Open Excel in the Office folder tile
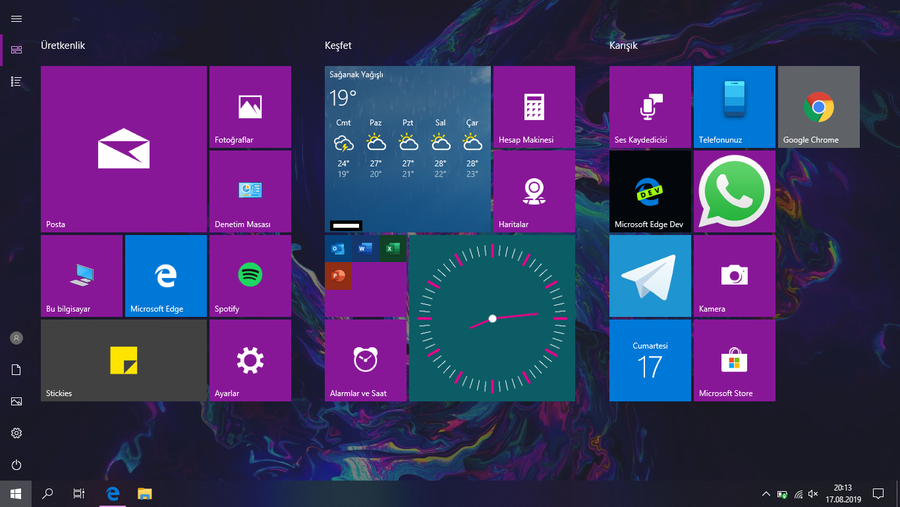 coord(393,249)
